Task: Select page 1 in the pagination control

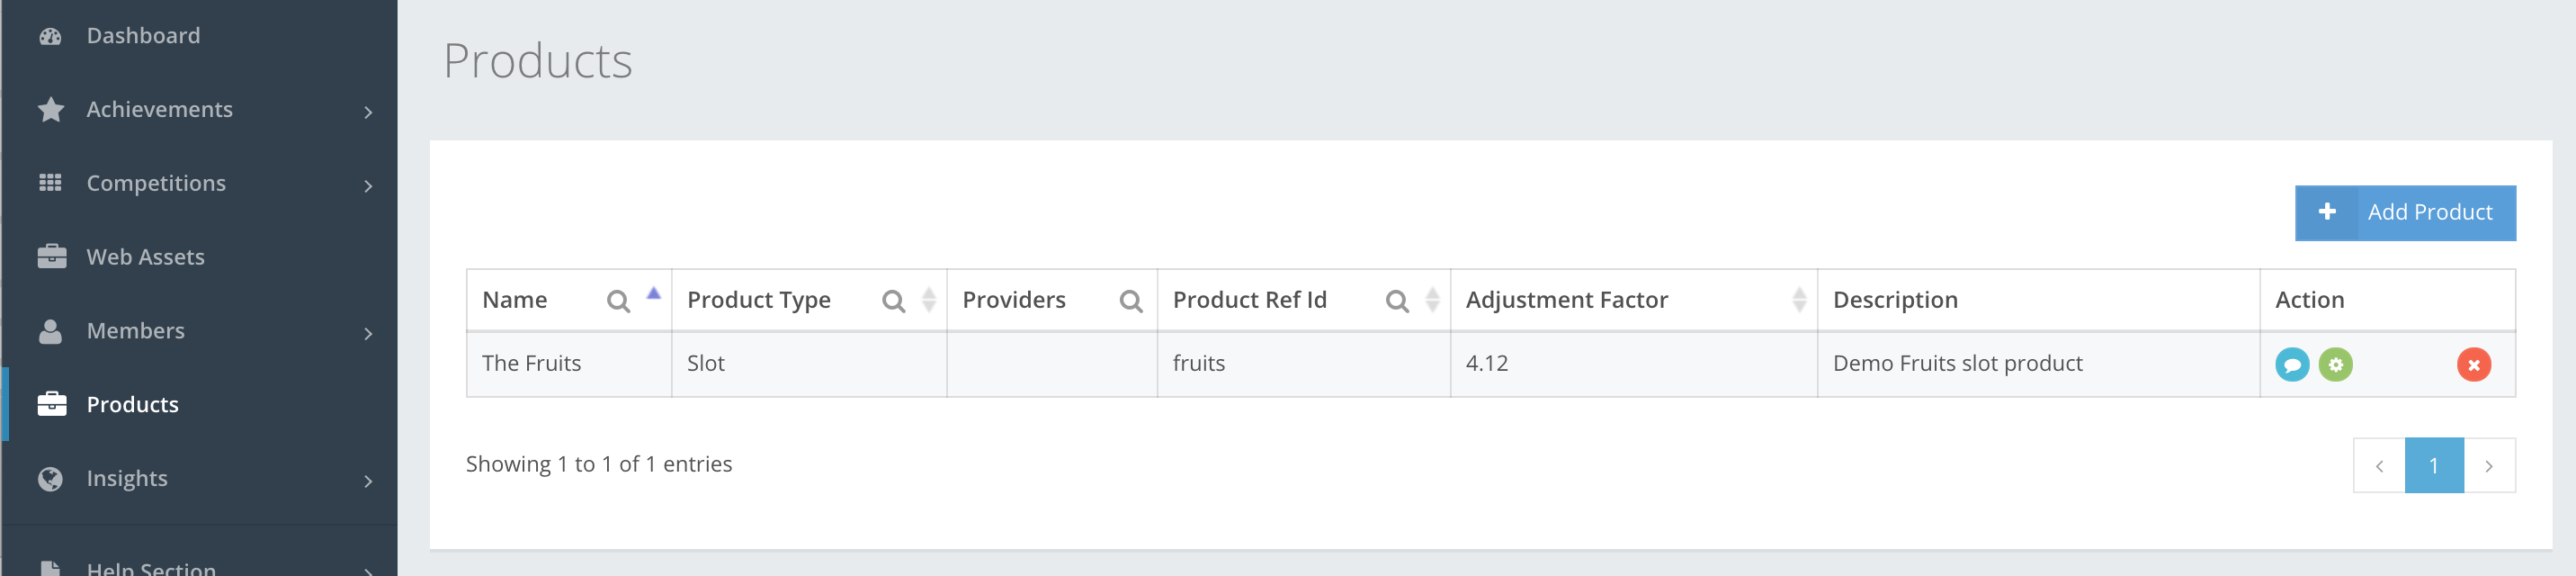Action: tap(2434, 464)
